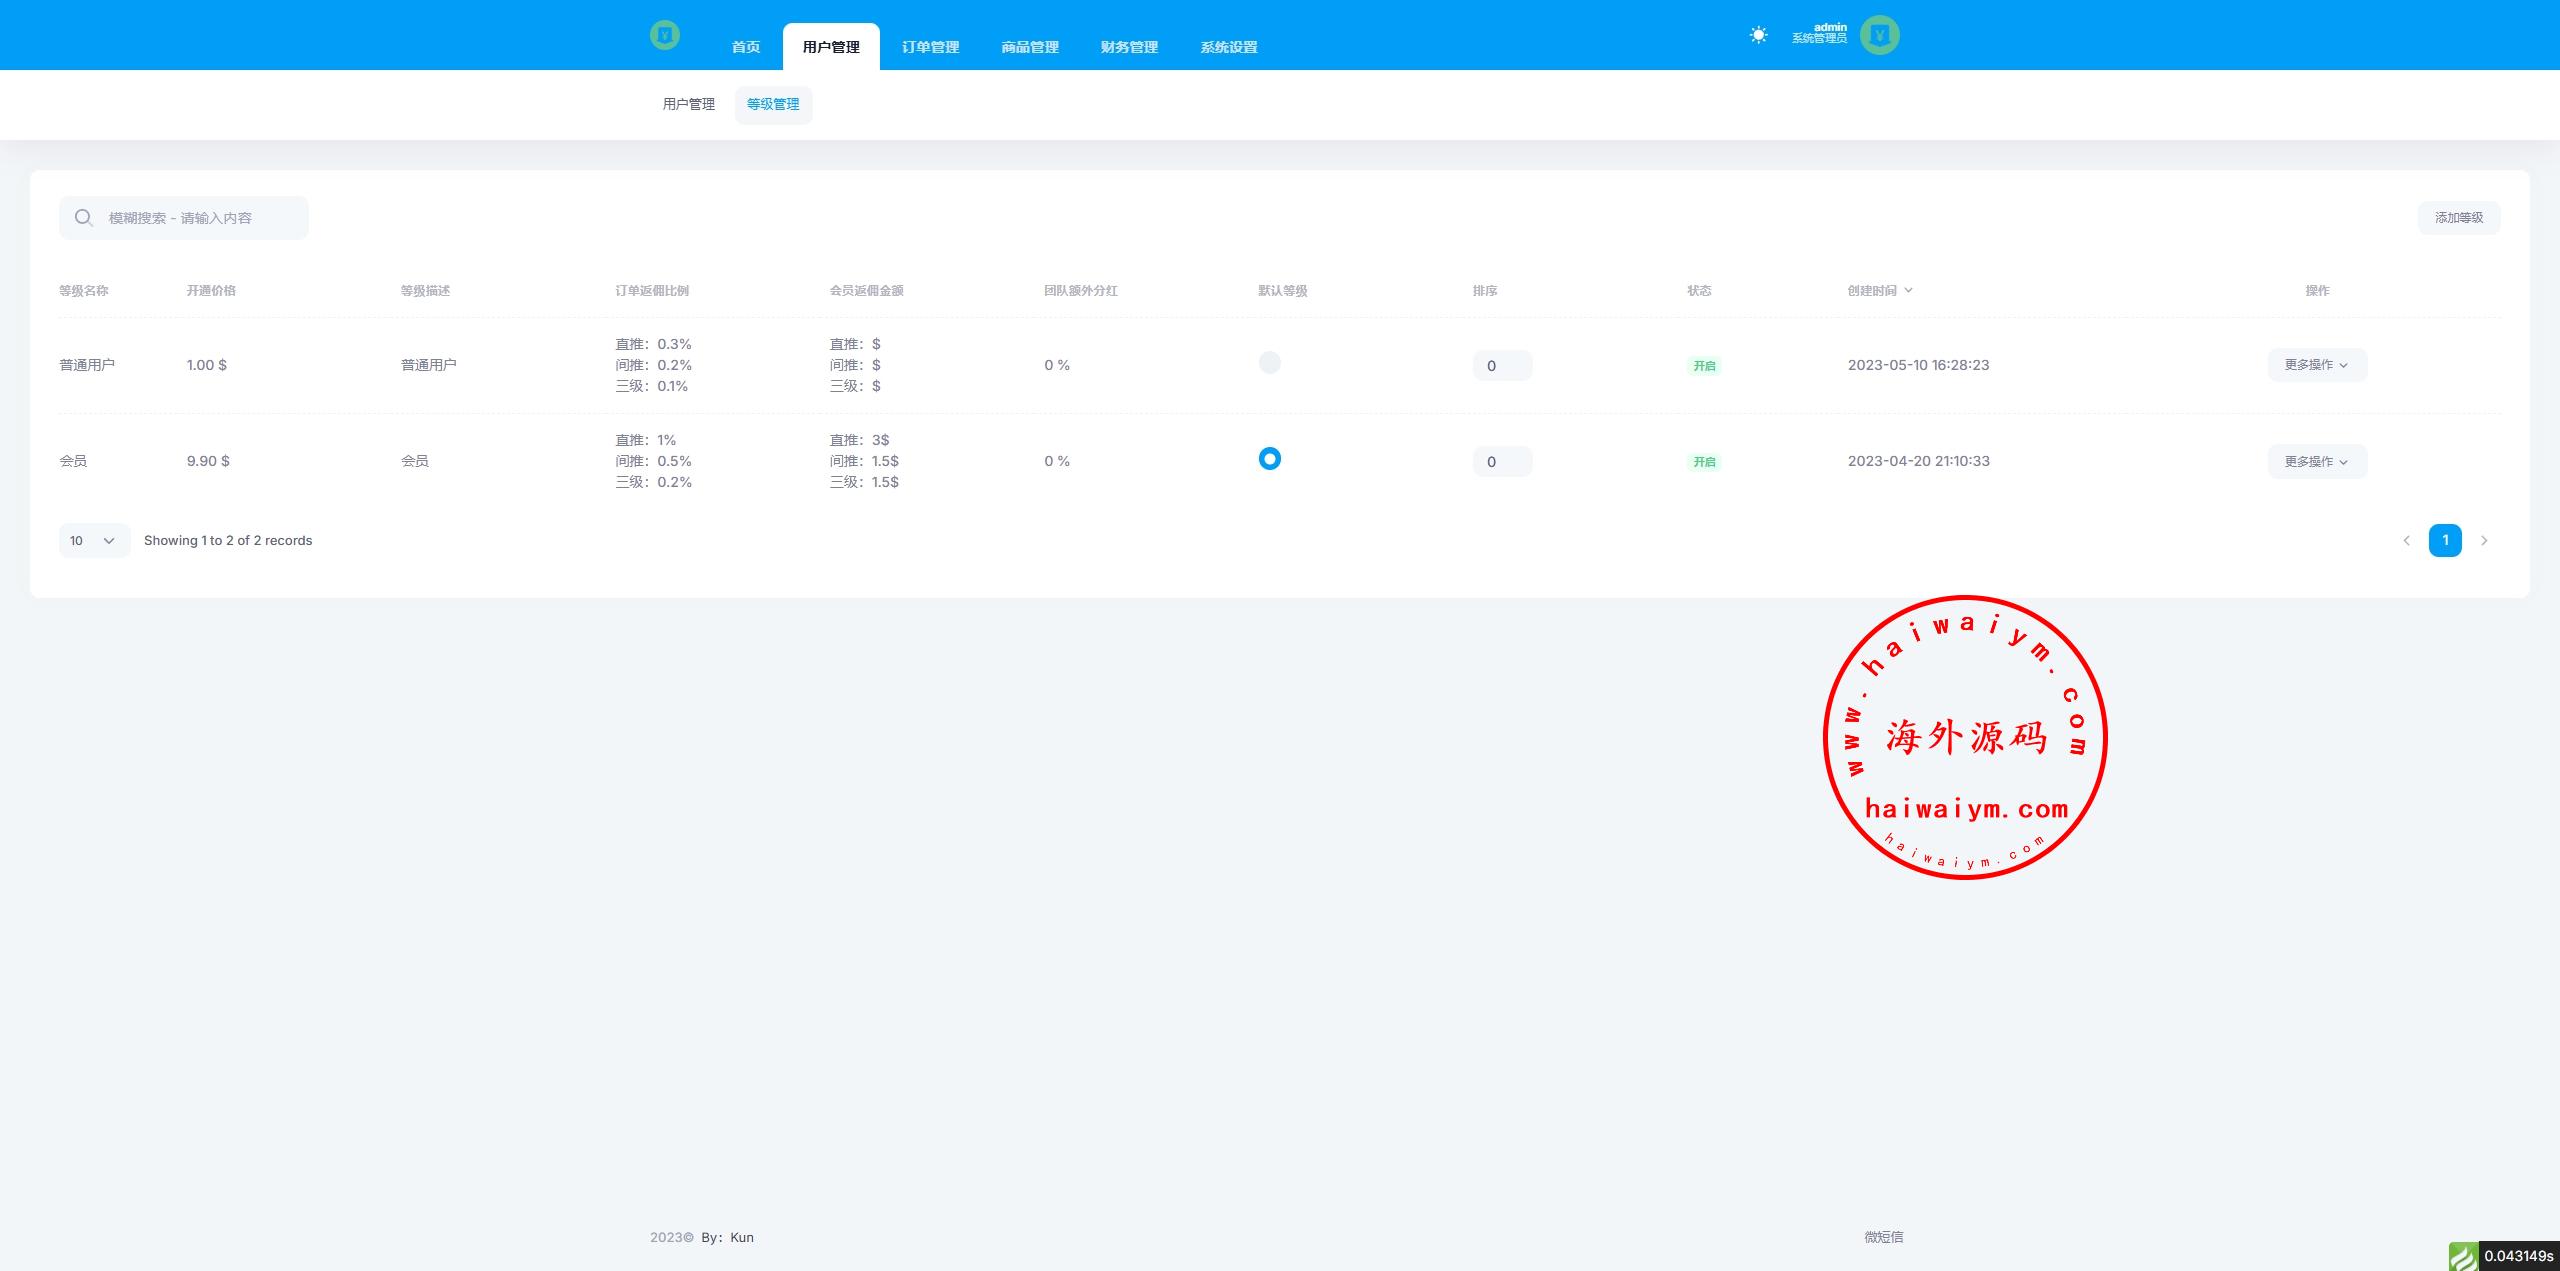Click page number 1 button
This screenshot has height=1271, width=2560.
click(x=2444, y=540)
